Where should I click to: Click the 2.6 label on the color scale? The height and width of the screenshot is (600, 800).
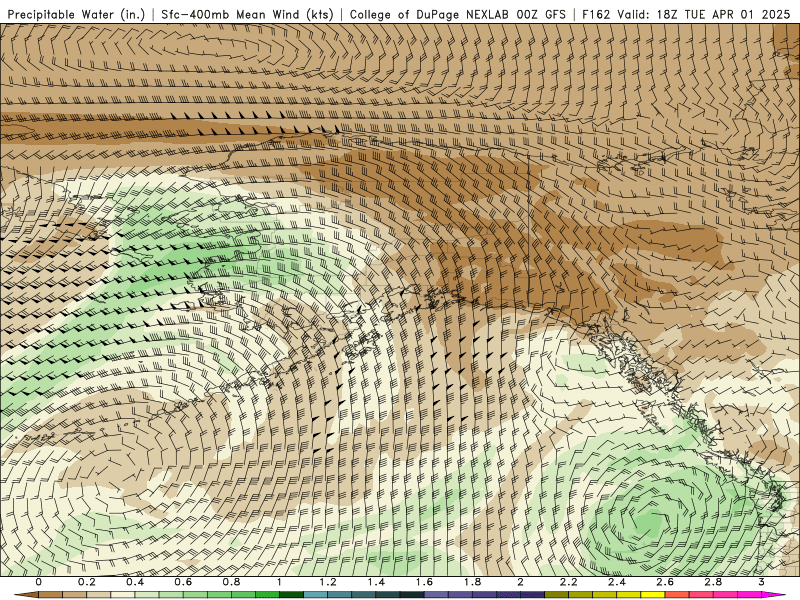[665, 582]
